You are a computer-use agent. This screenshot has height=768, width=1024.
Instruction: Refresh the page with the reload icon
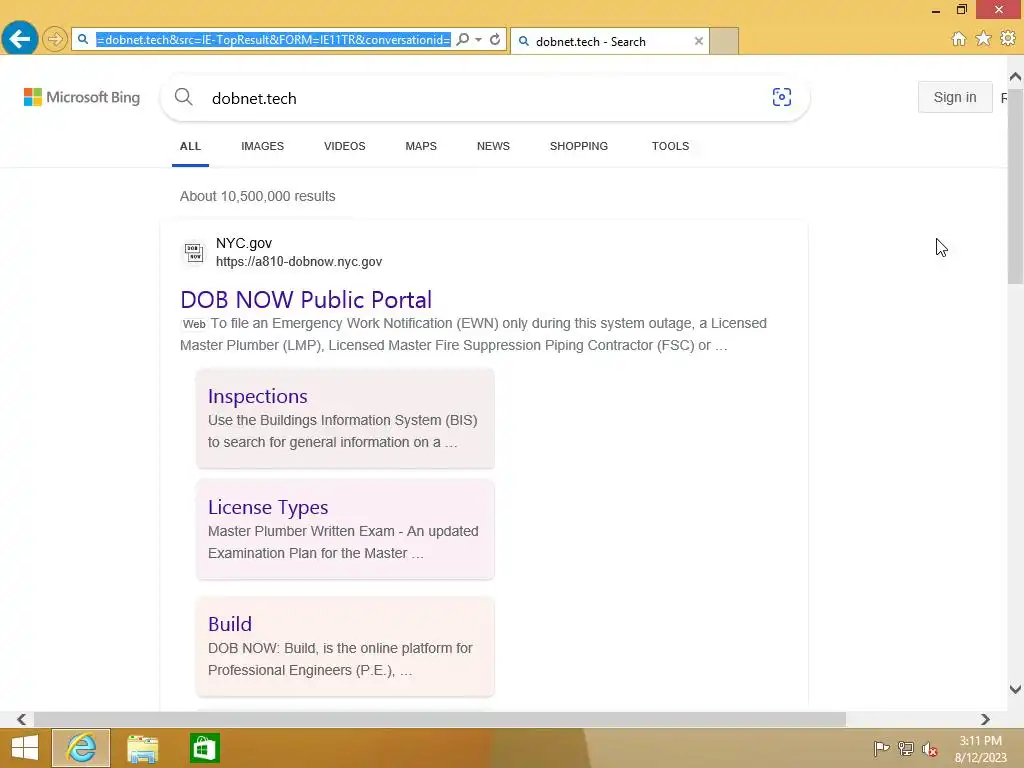(495, 39)
